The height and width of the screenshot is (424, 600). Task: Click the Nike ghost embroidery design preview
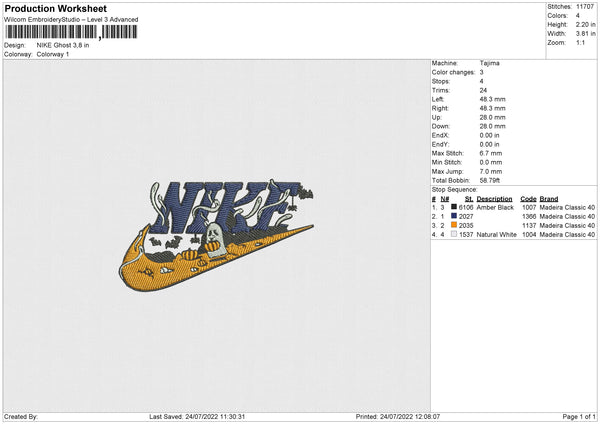(x=216, y=235)
